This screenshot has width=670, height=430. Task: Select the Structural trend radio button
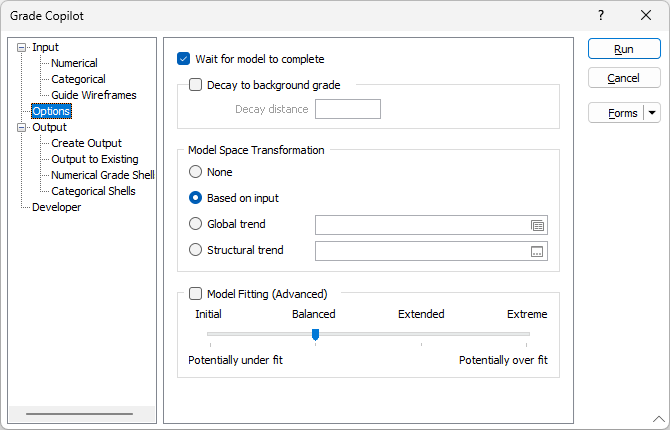point(195,250)
